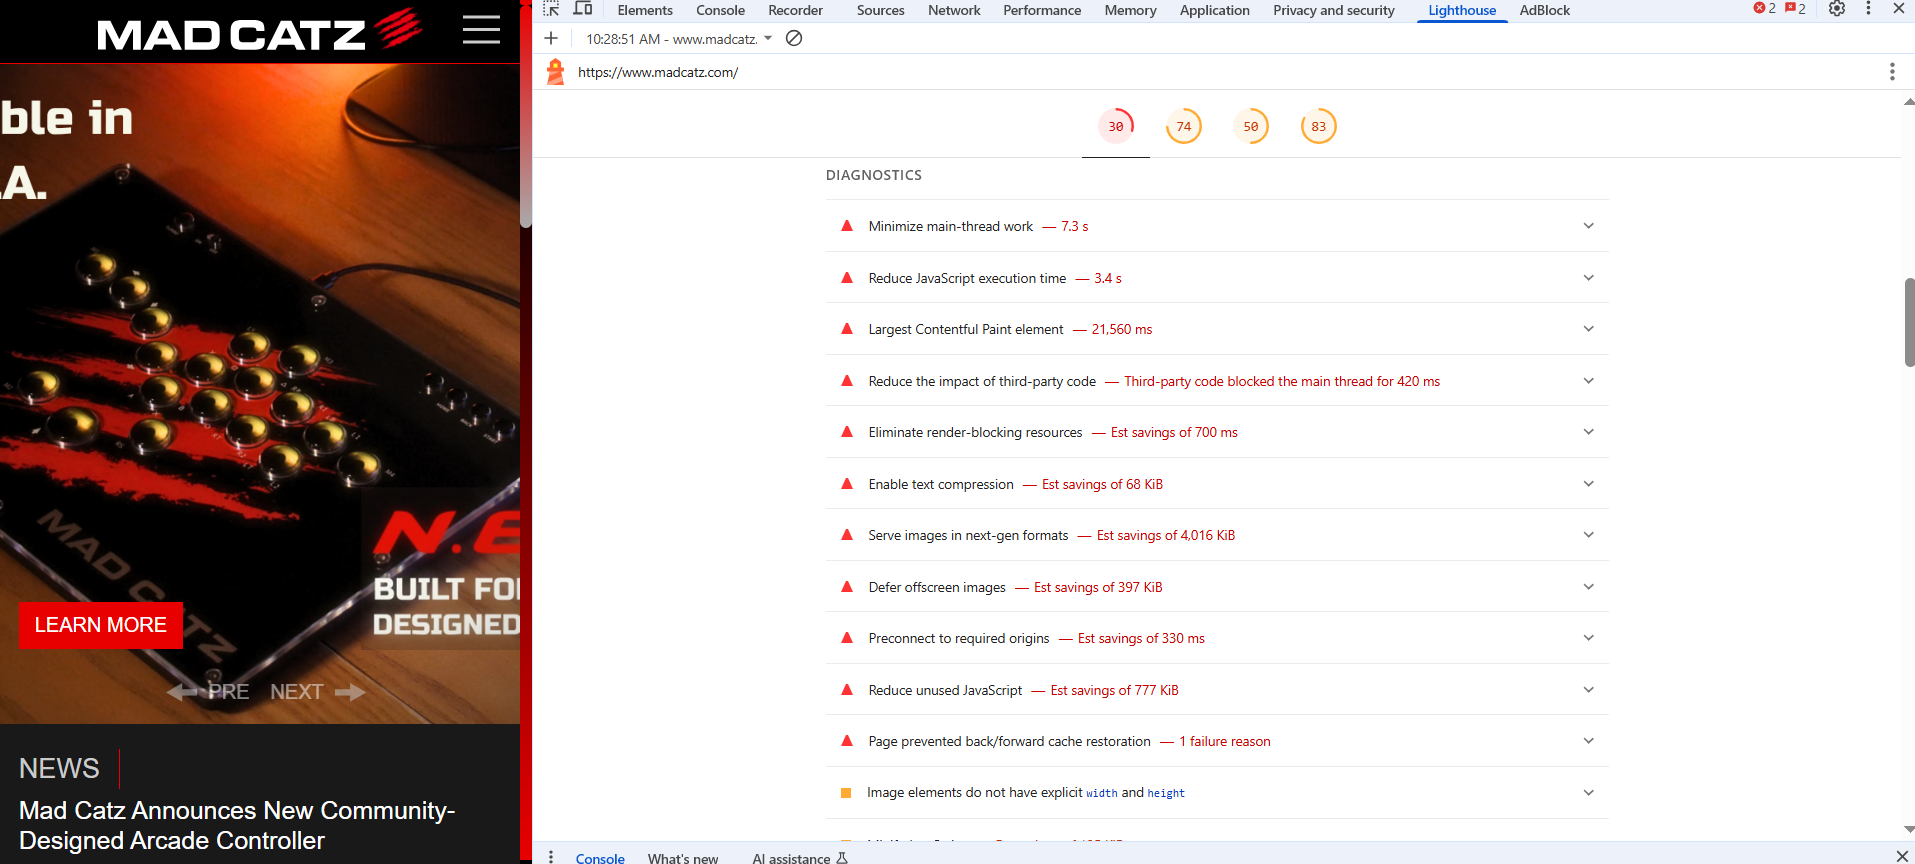Close the console drawer

point(1902,856)
